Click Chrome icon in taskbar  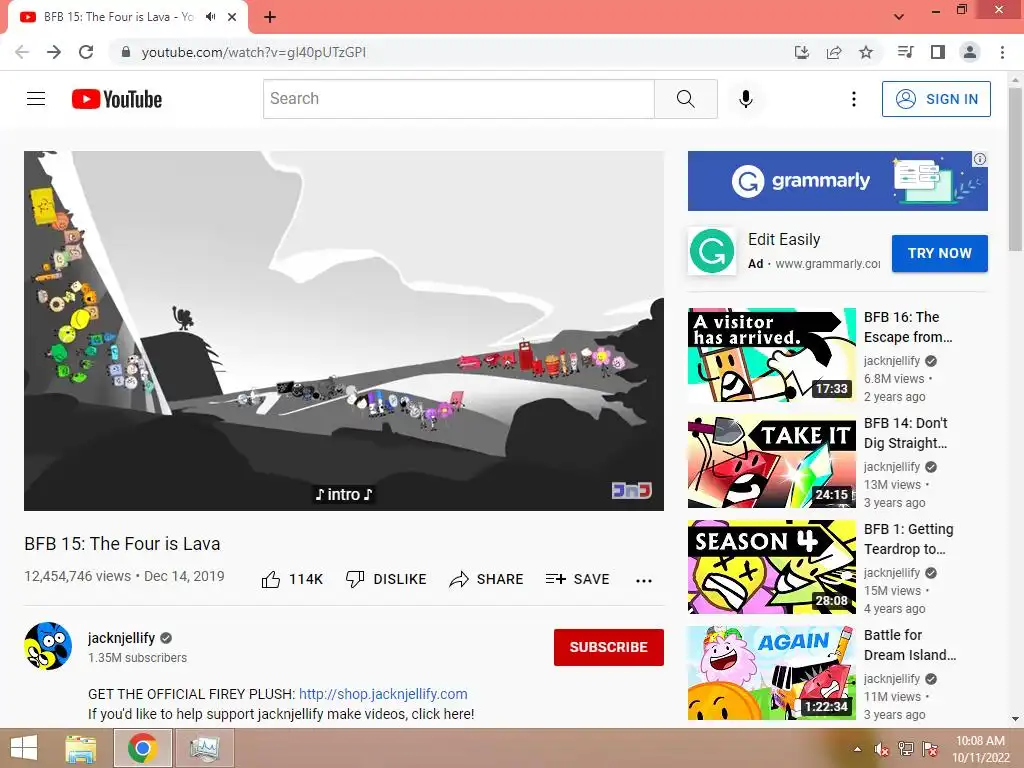pos(142,748)
